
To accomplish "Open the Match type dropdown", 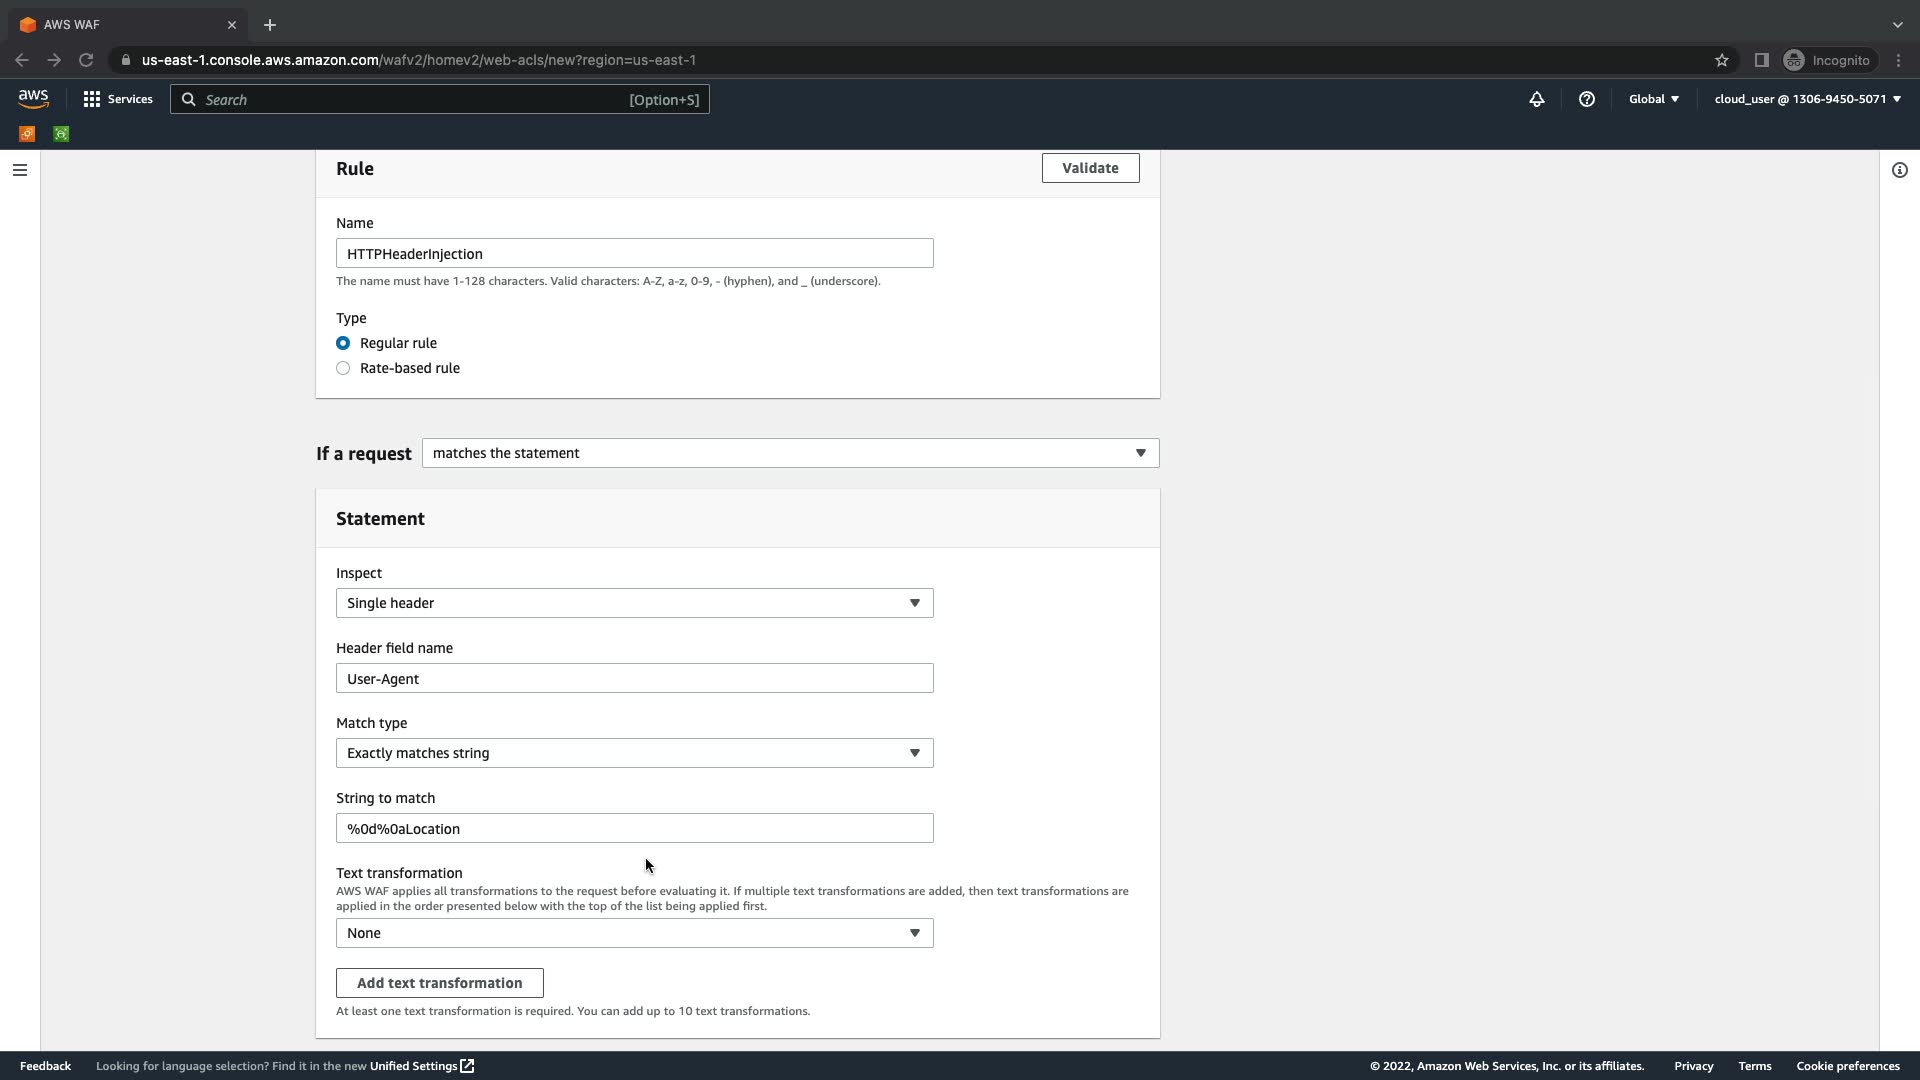I will [634, 753].
